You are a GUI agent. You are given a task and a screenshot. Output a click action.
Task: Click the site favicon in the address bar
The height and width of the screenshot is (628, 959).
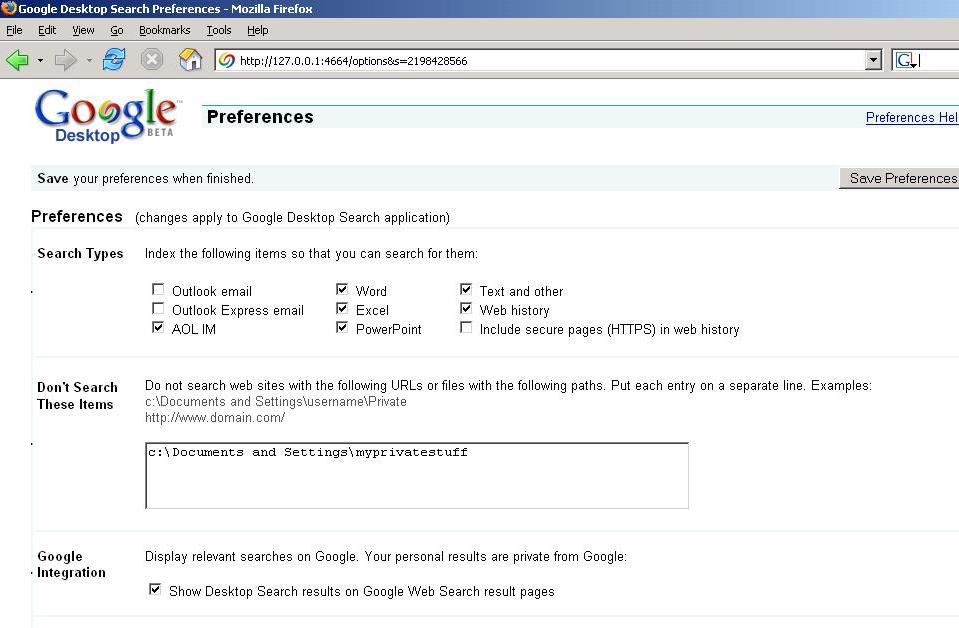point(227,61)
